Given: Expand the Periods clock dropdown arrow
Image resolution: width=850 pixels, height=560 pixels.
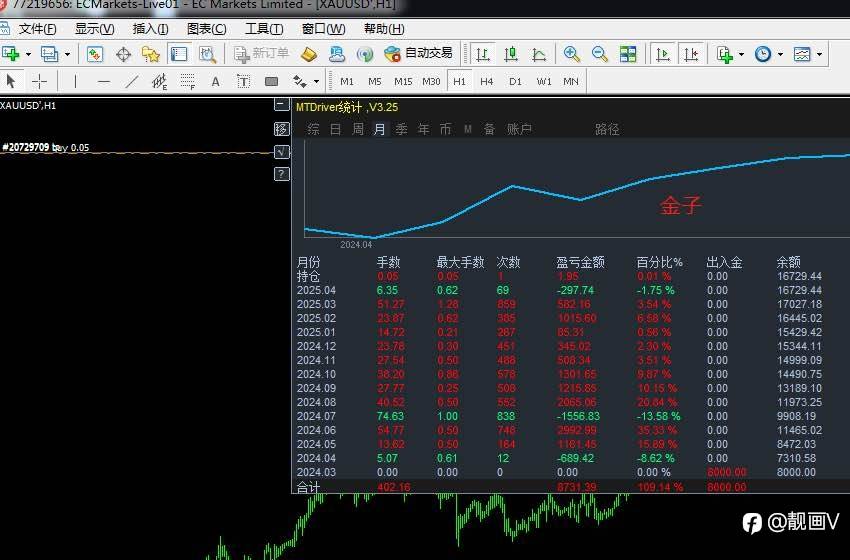Looking at the screenshot, I should (780, 54).
